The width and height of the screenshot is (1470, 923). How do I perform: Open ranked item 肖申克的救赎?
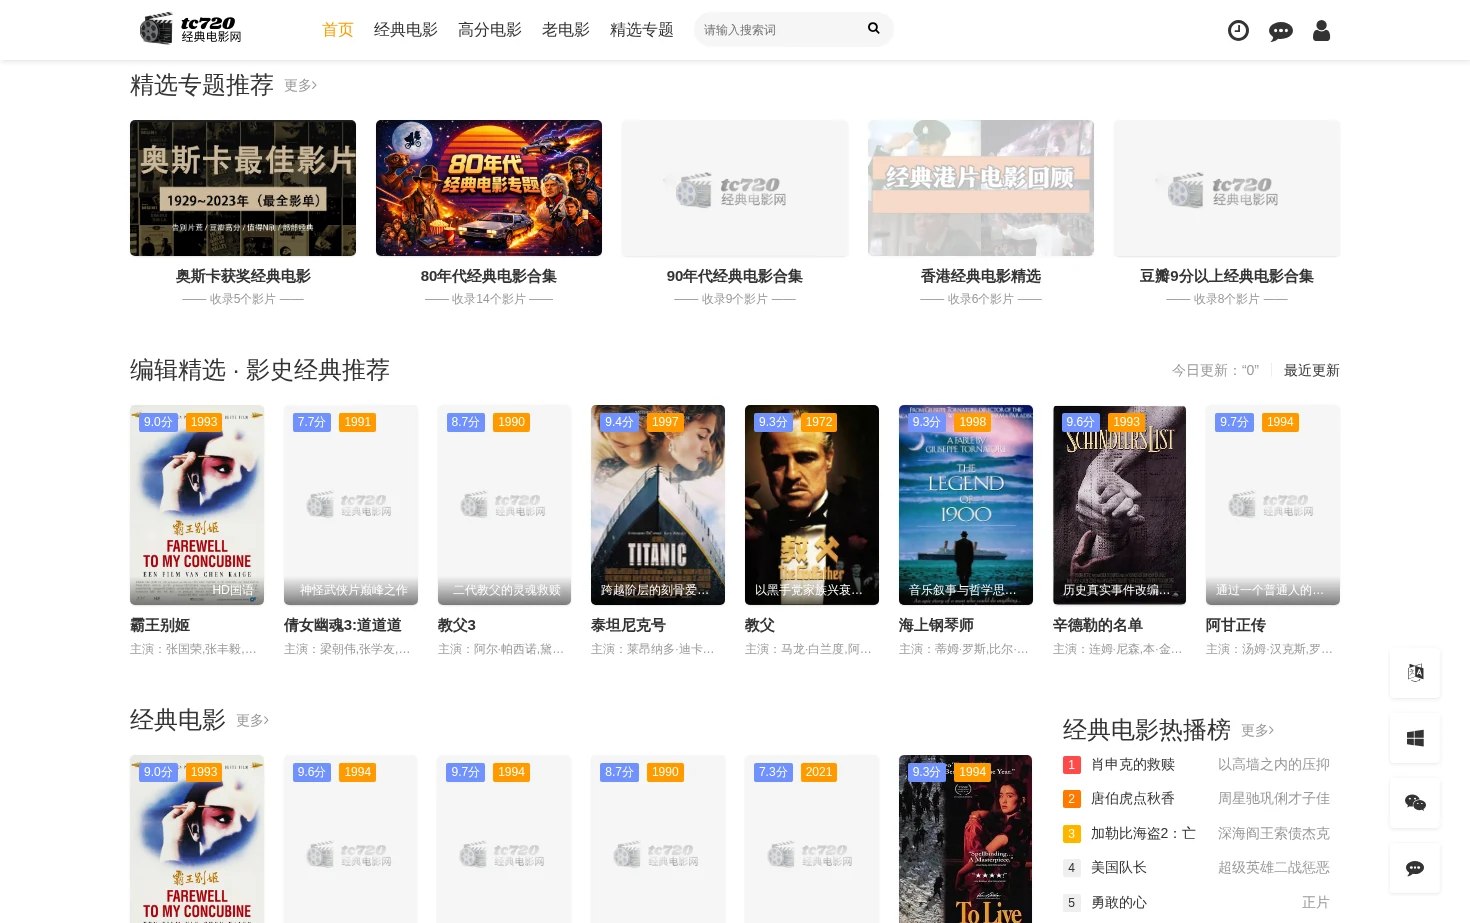click(1133, 765)
